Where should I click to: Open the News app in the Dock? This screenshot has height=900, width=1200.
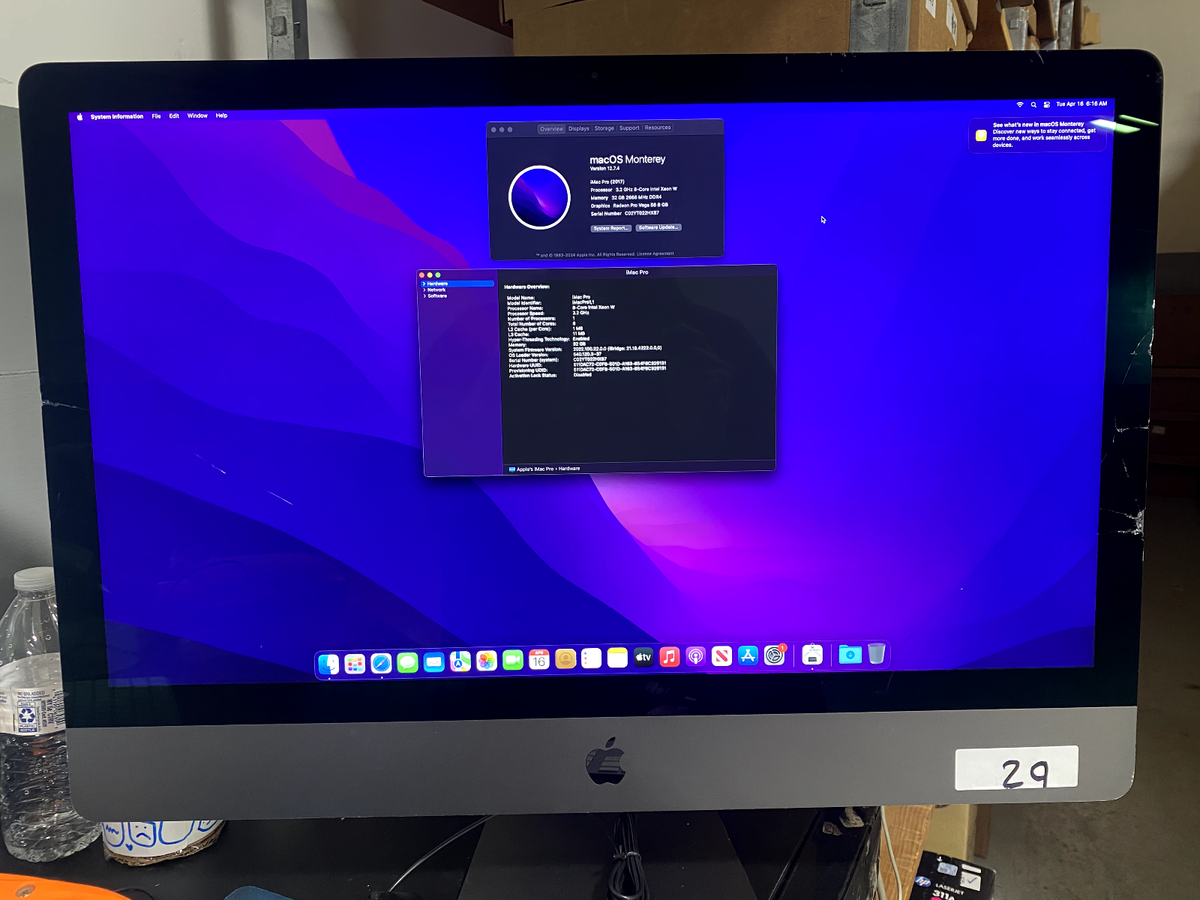(x=720, y=658)
